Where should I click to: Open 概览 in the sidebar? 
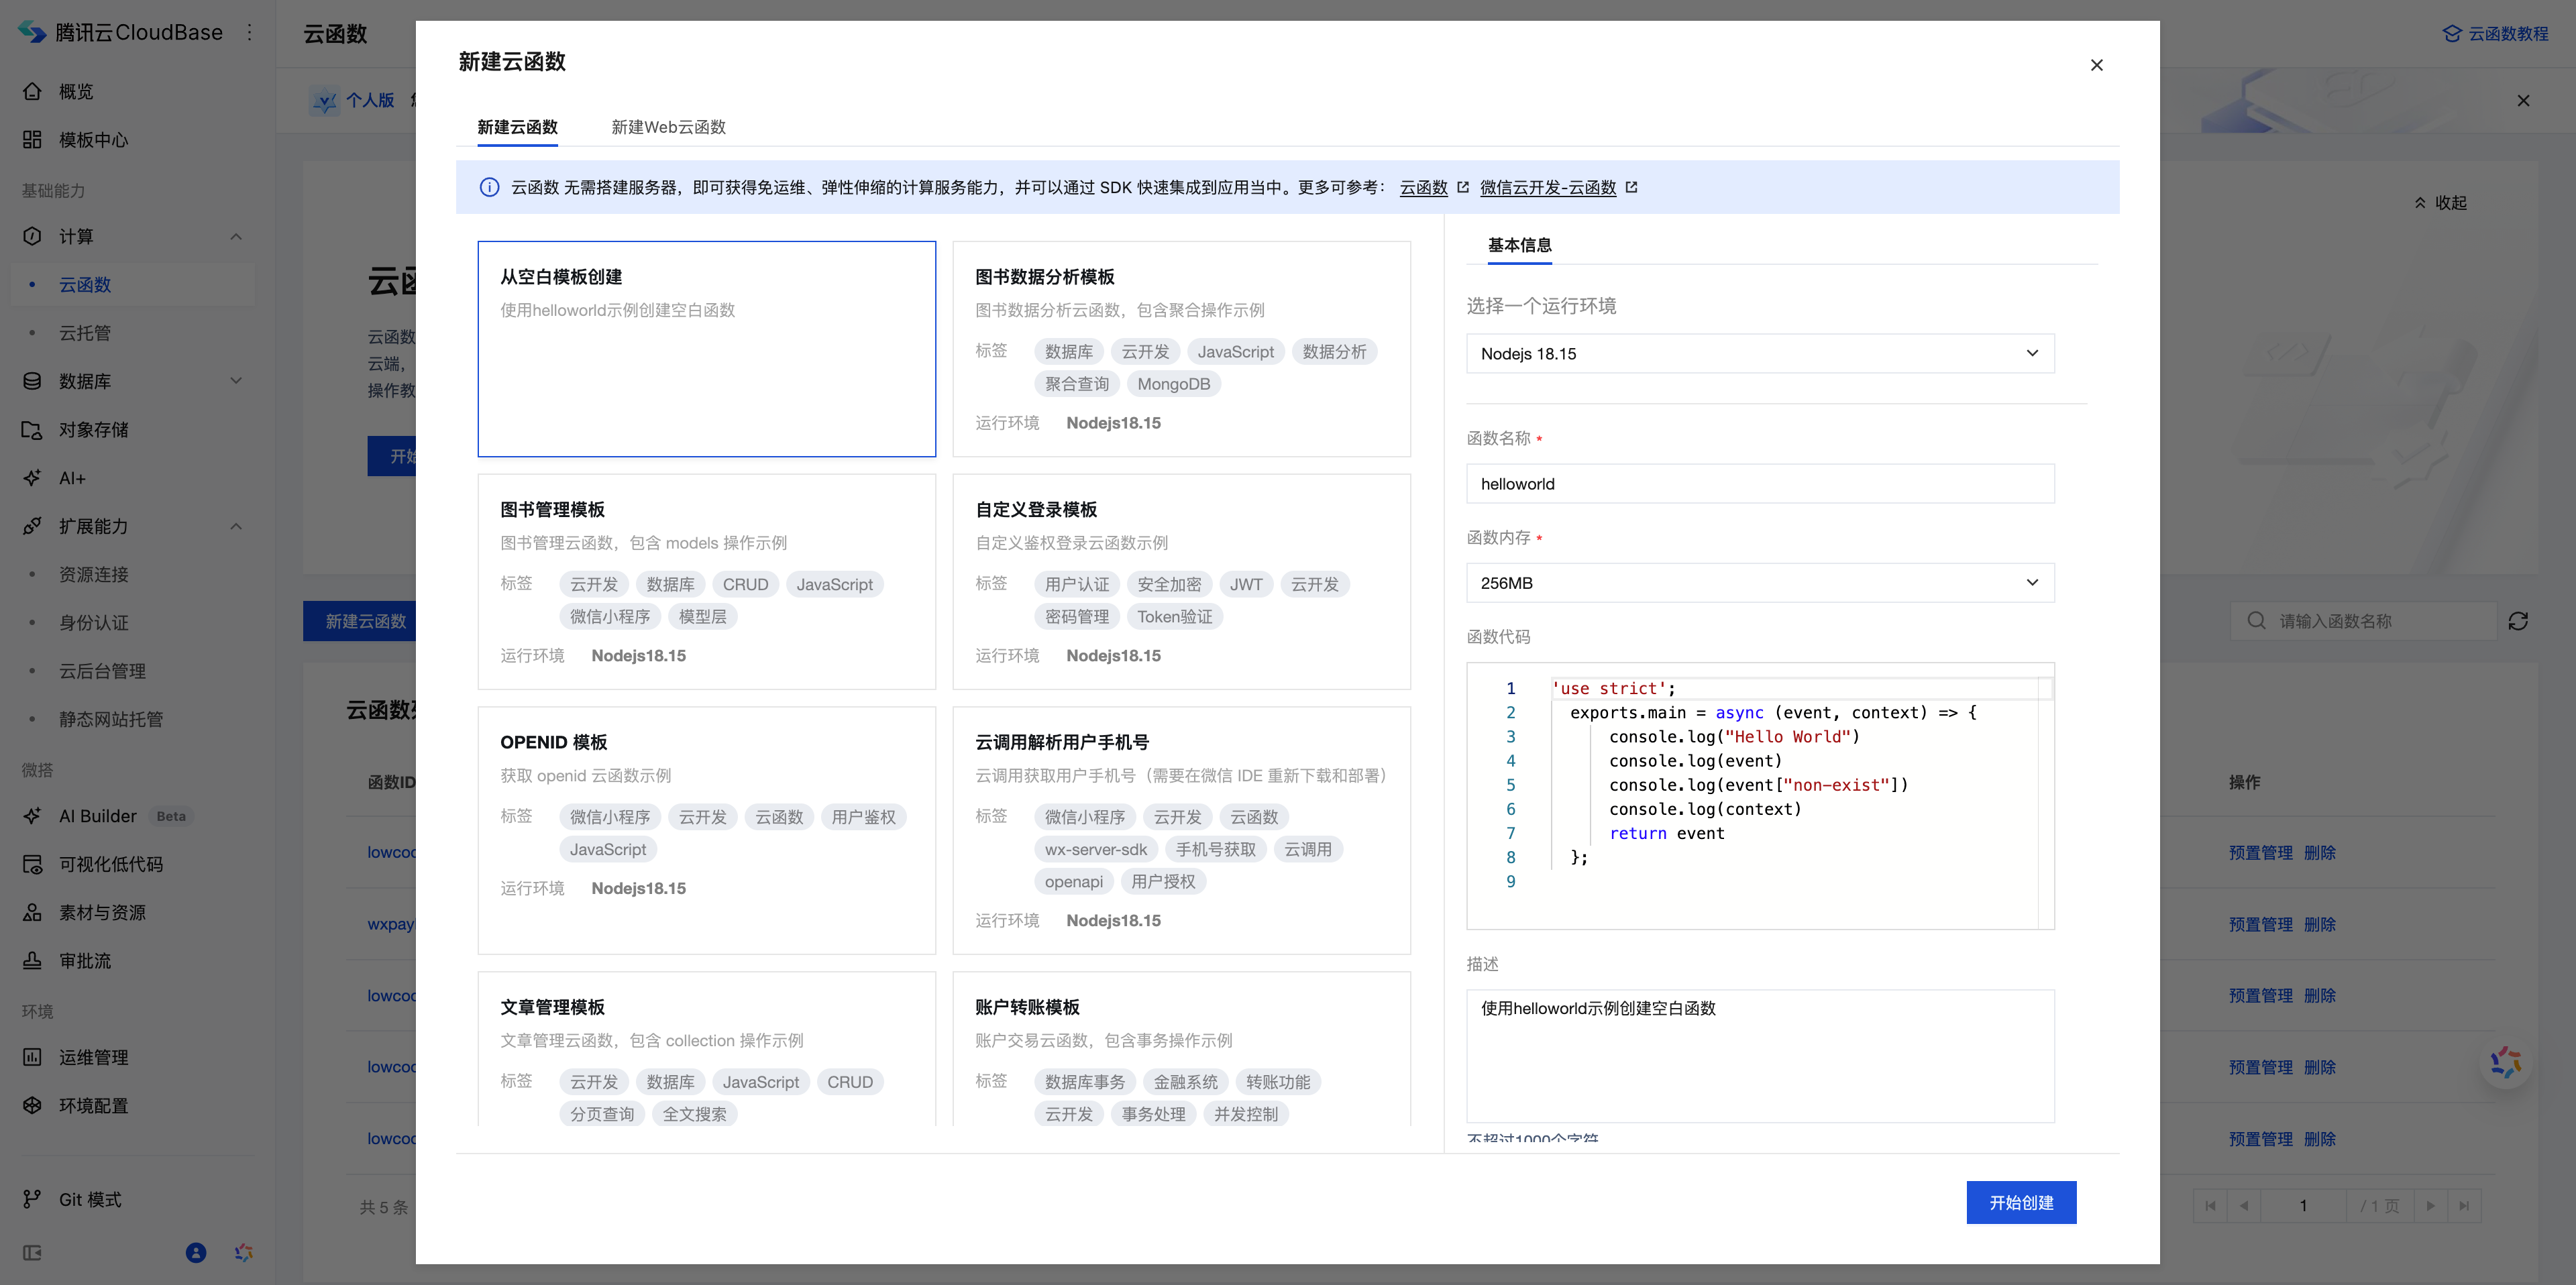pyautogui.click(x=76, y=91)
